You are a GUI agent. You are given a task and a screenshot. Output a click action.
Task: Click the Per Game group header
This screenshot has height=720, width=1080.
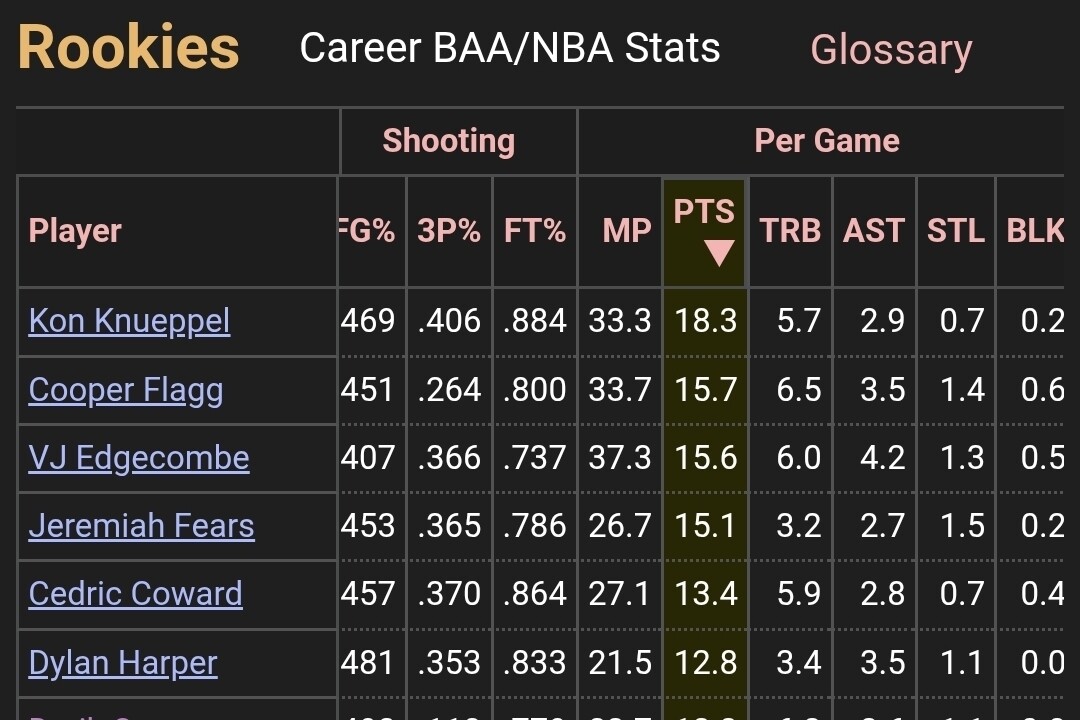click(x=826, y=141)
